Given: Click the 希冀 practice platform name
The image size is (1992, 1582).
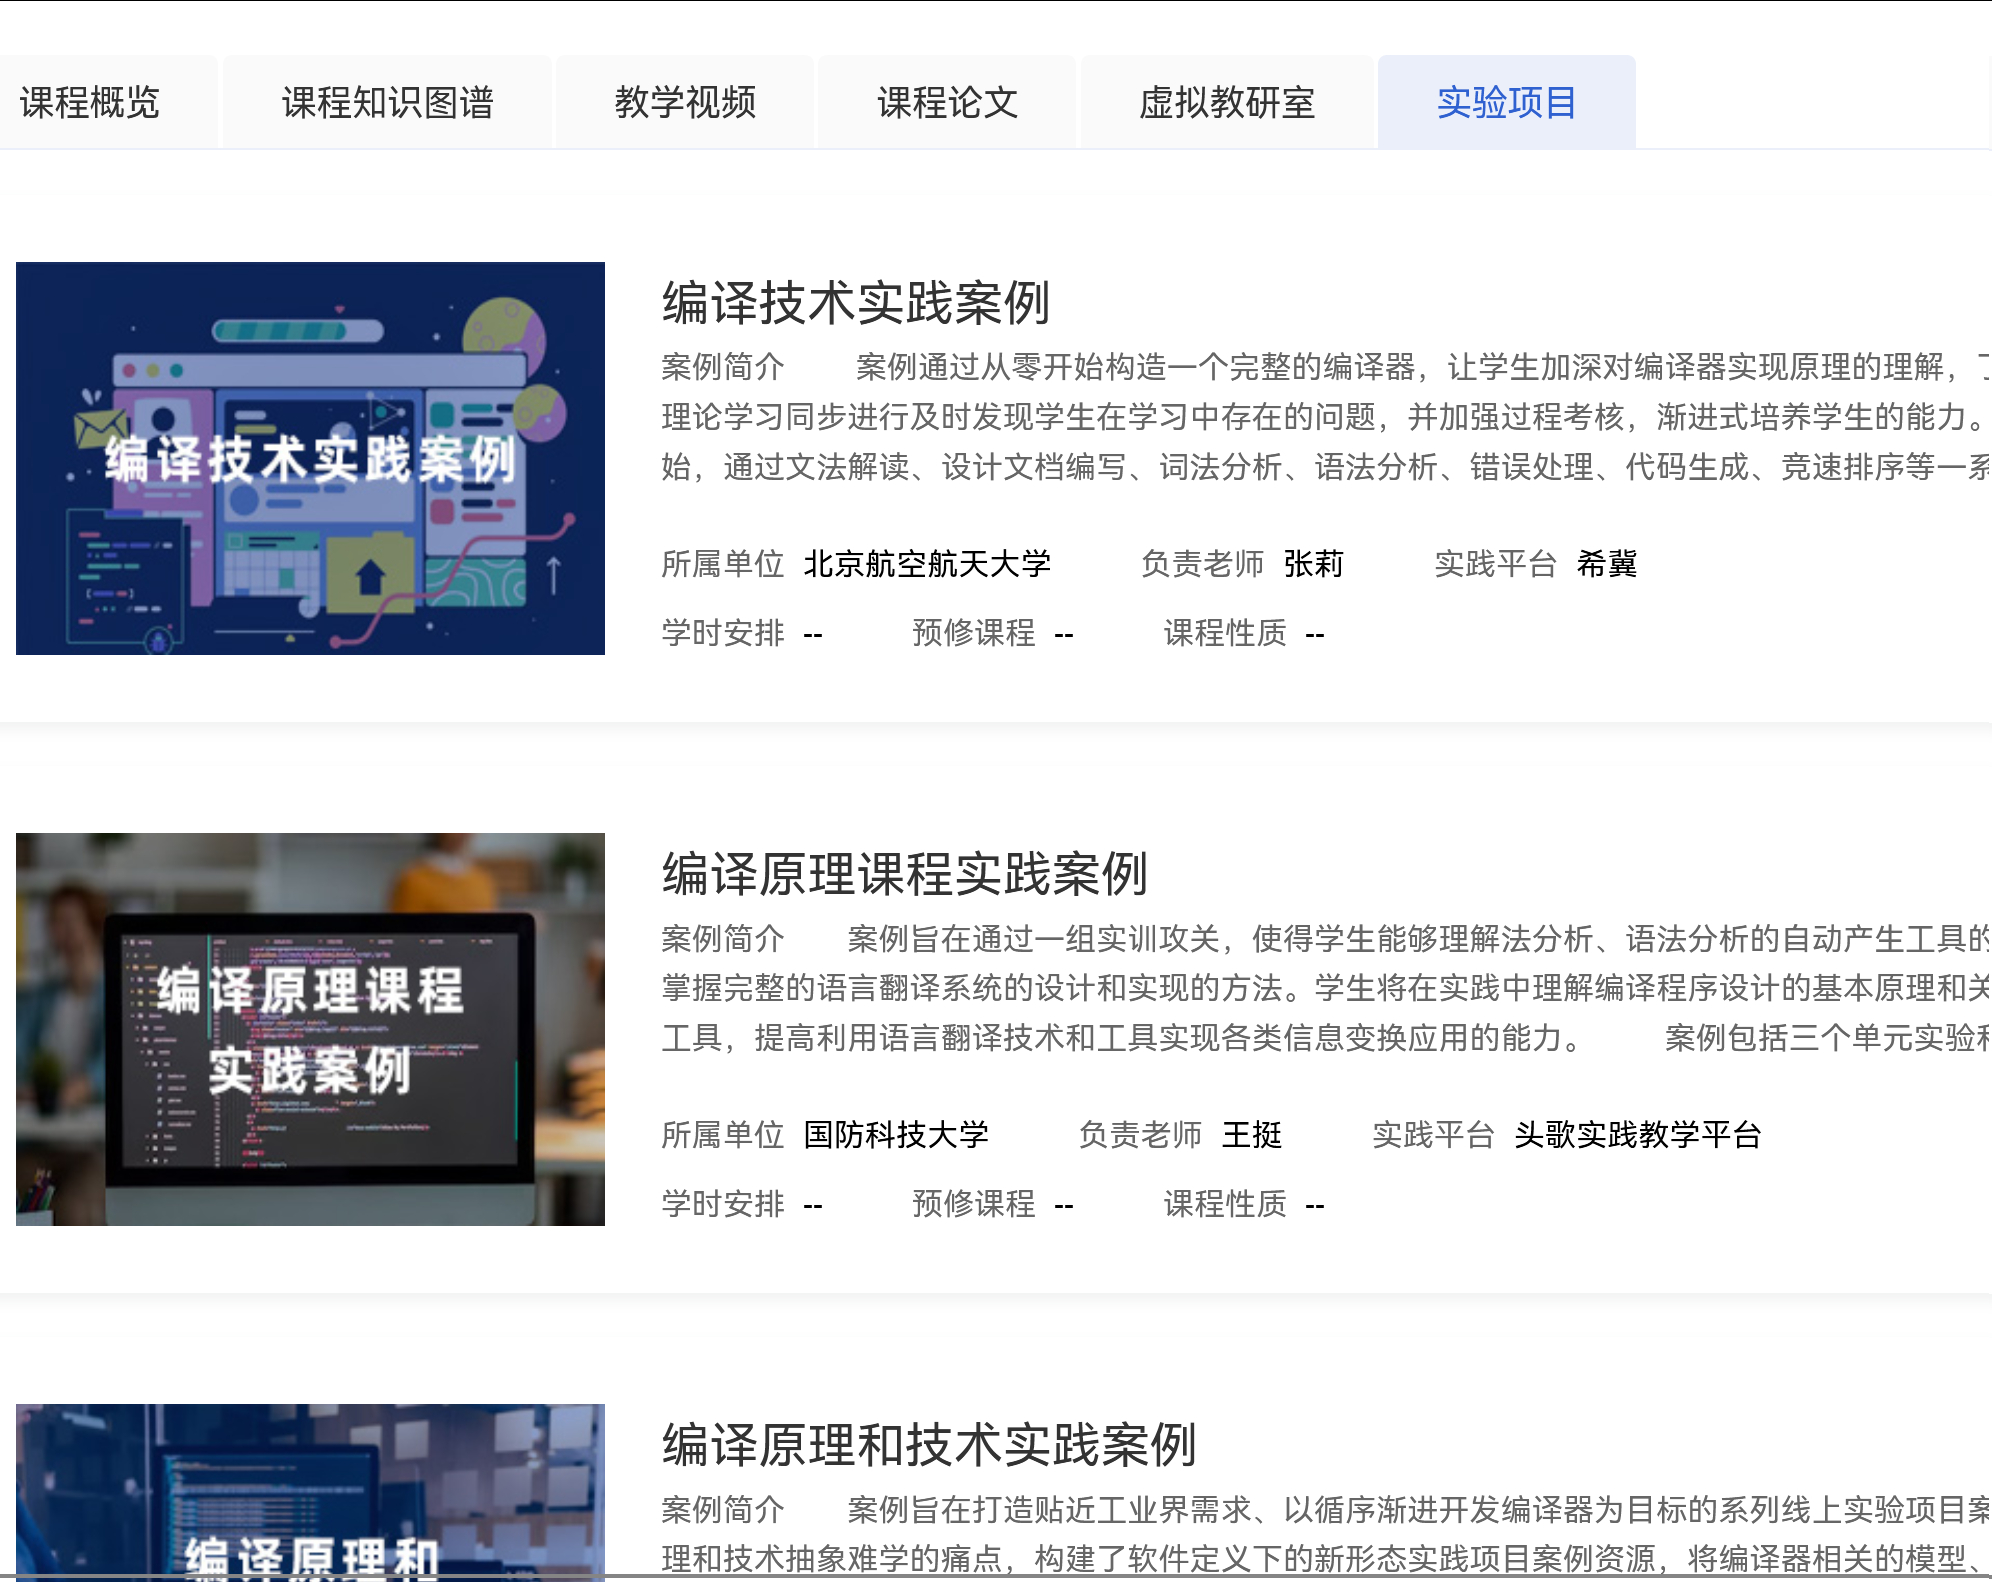Looking at the screenshot, I should tap(1606, 564).
